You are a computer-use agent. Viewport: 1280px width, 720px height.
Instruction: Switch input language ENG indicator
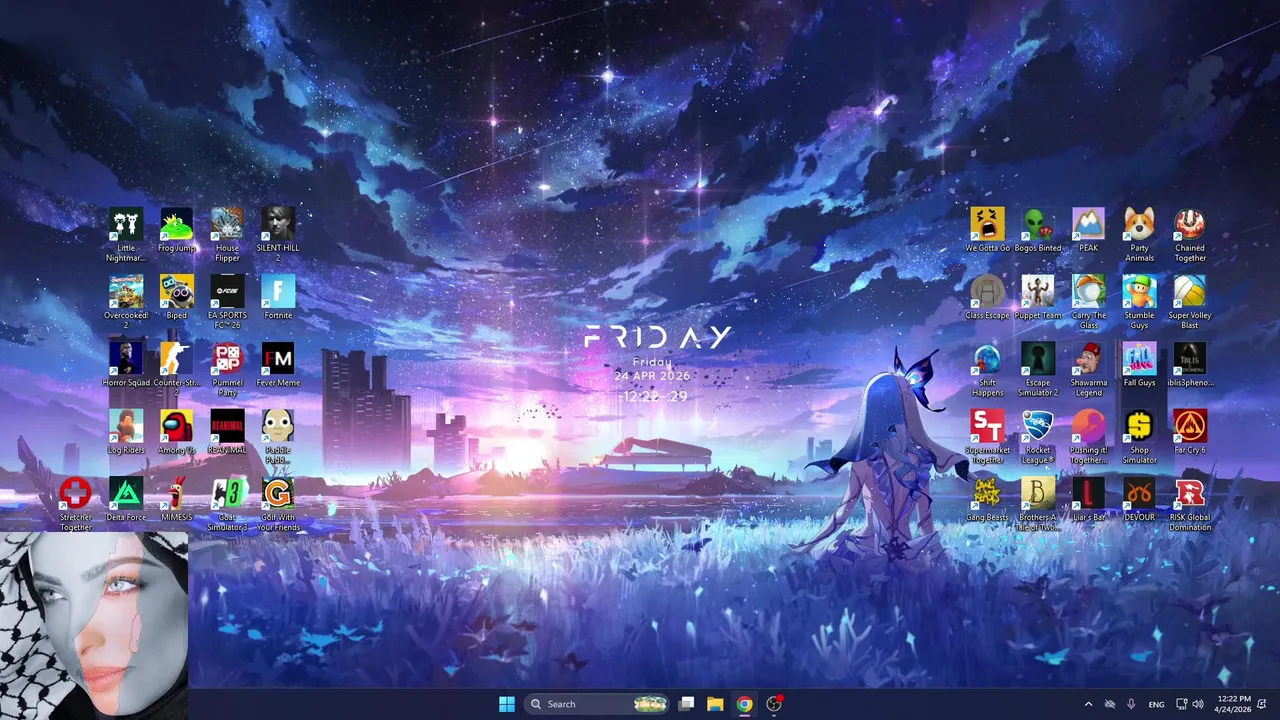pos(1156,704)
